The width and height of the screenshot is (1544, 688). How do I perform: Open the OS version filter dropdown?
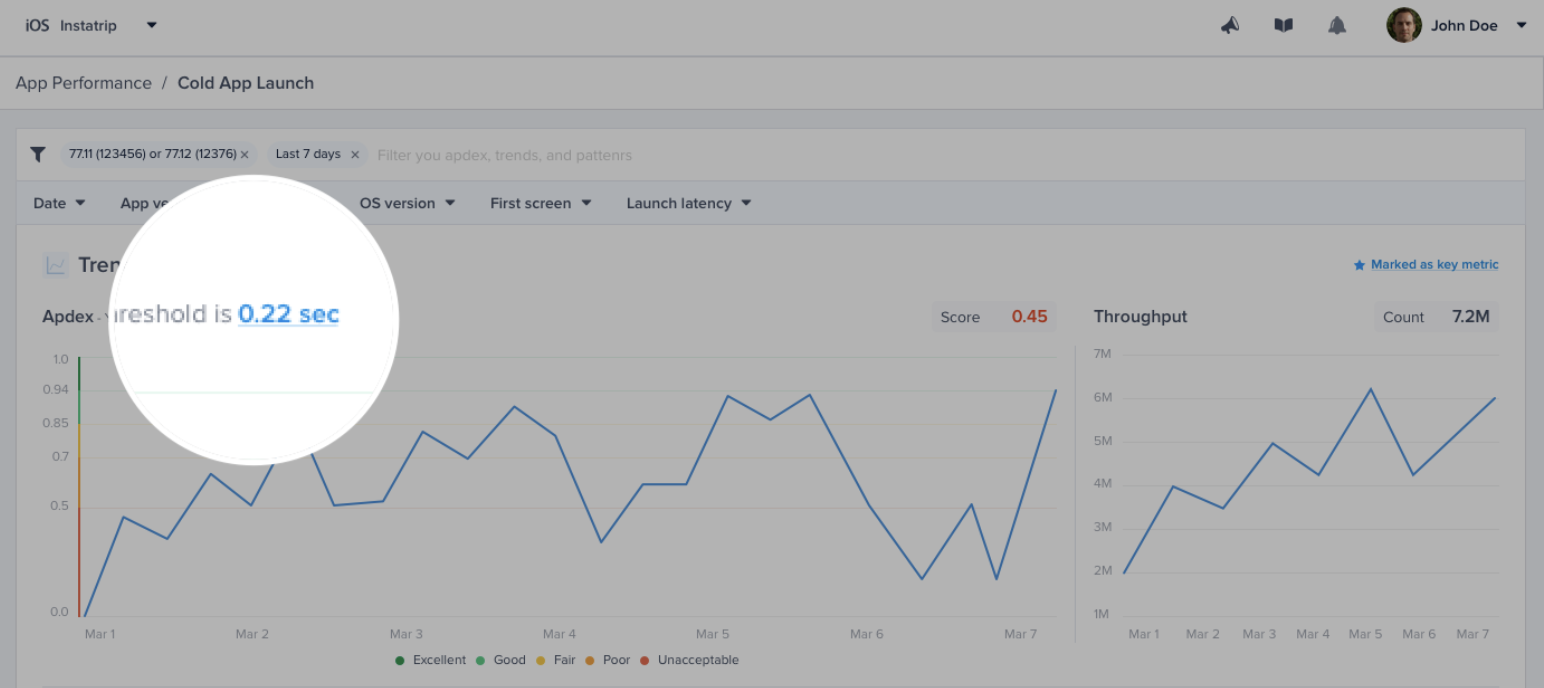point(407,203)
